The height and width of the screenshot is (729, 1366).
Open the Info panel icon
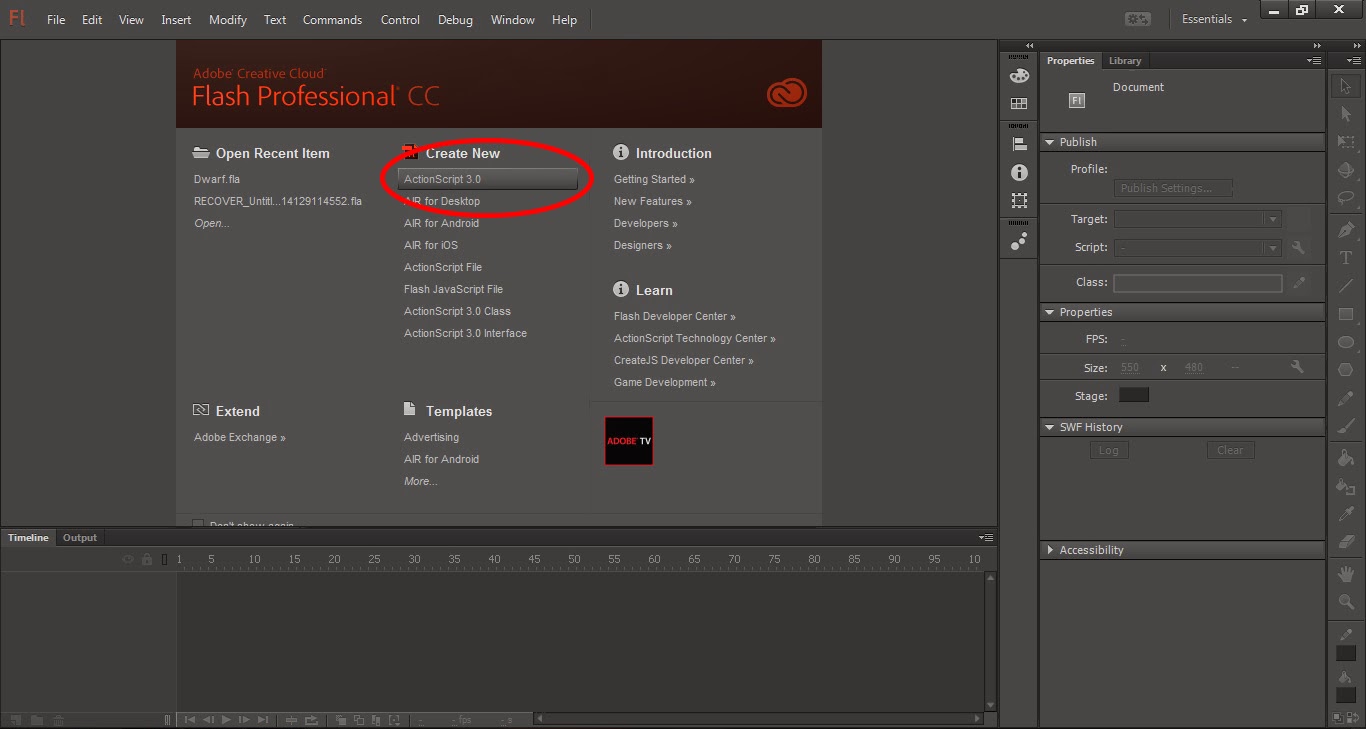[1019, 172]
